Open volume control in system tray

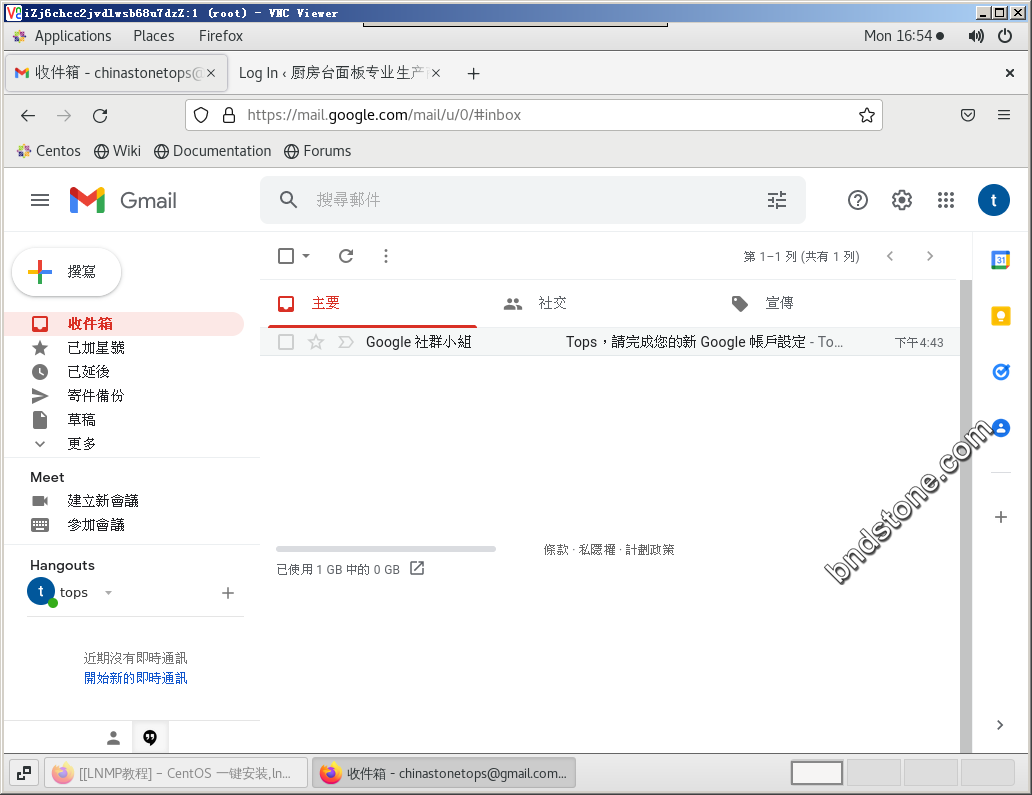click(976, 36)
